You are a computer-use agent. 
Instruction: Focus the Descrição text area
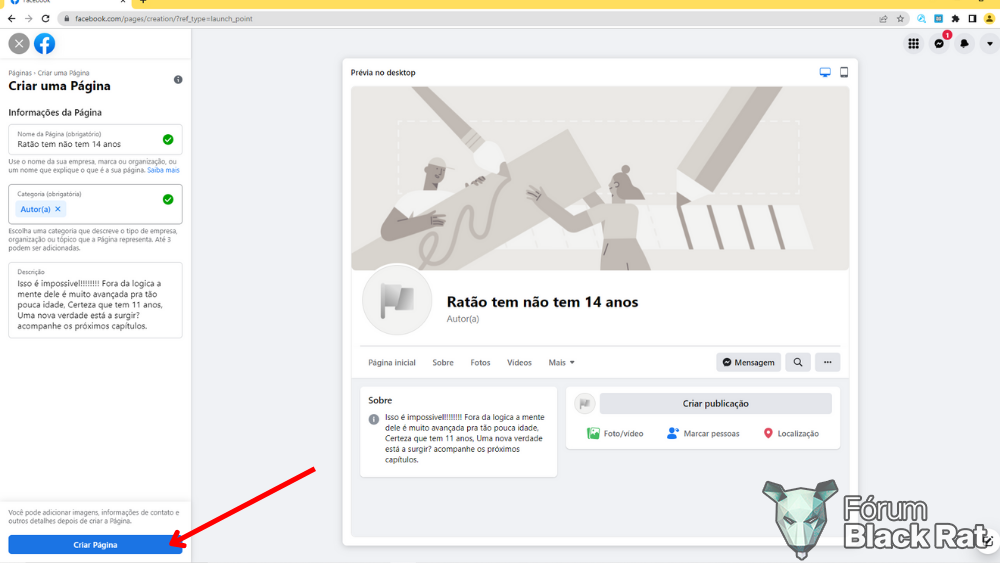[95, 300]
